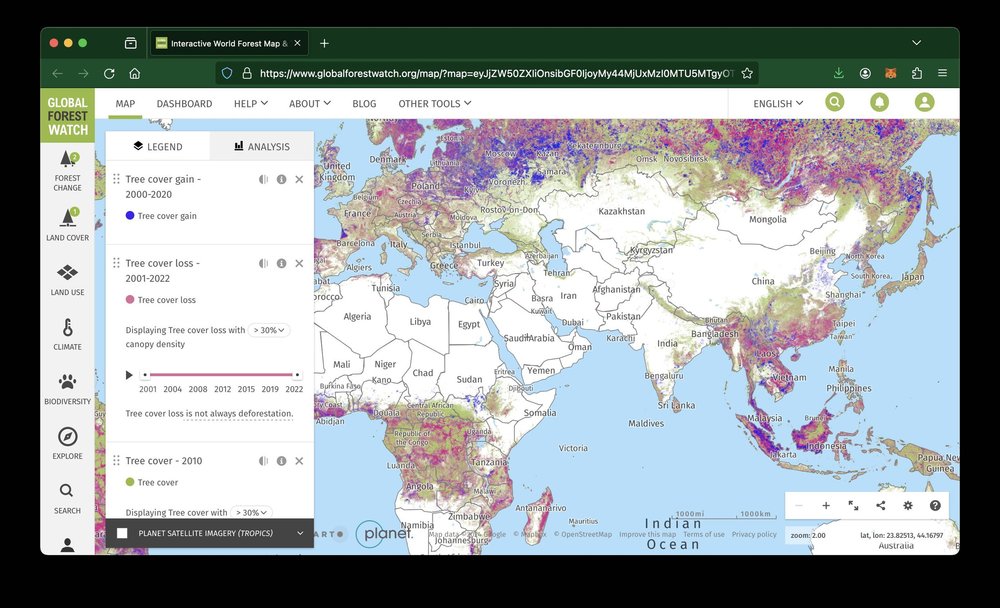Open the browser tab list chevron
Screen dimensions: 1000x608
tap(916, 43)
